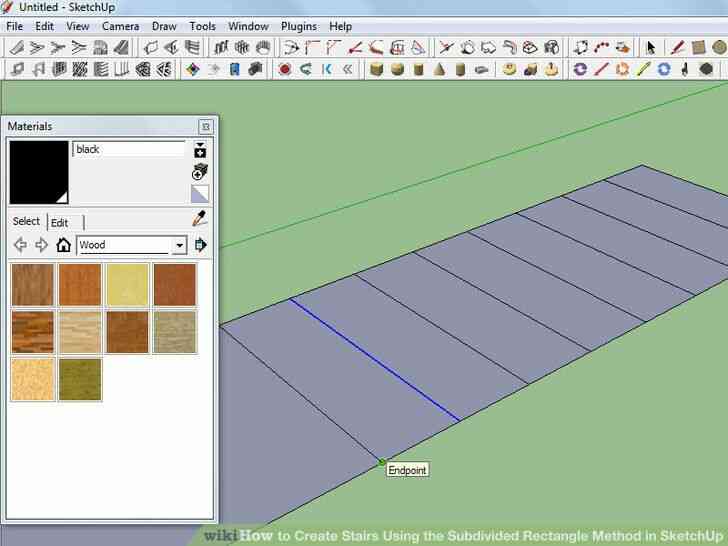Open the Tools menu
This screenshot has width=728, height=546.
(202, 26)
